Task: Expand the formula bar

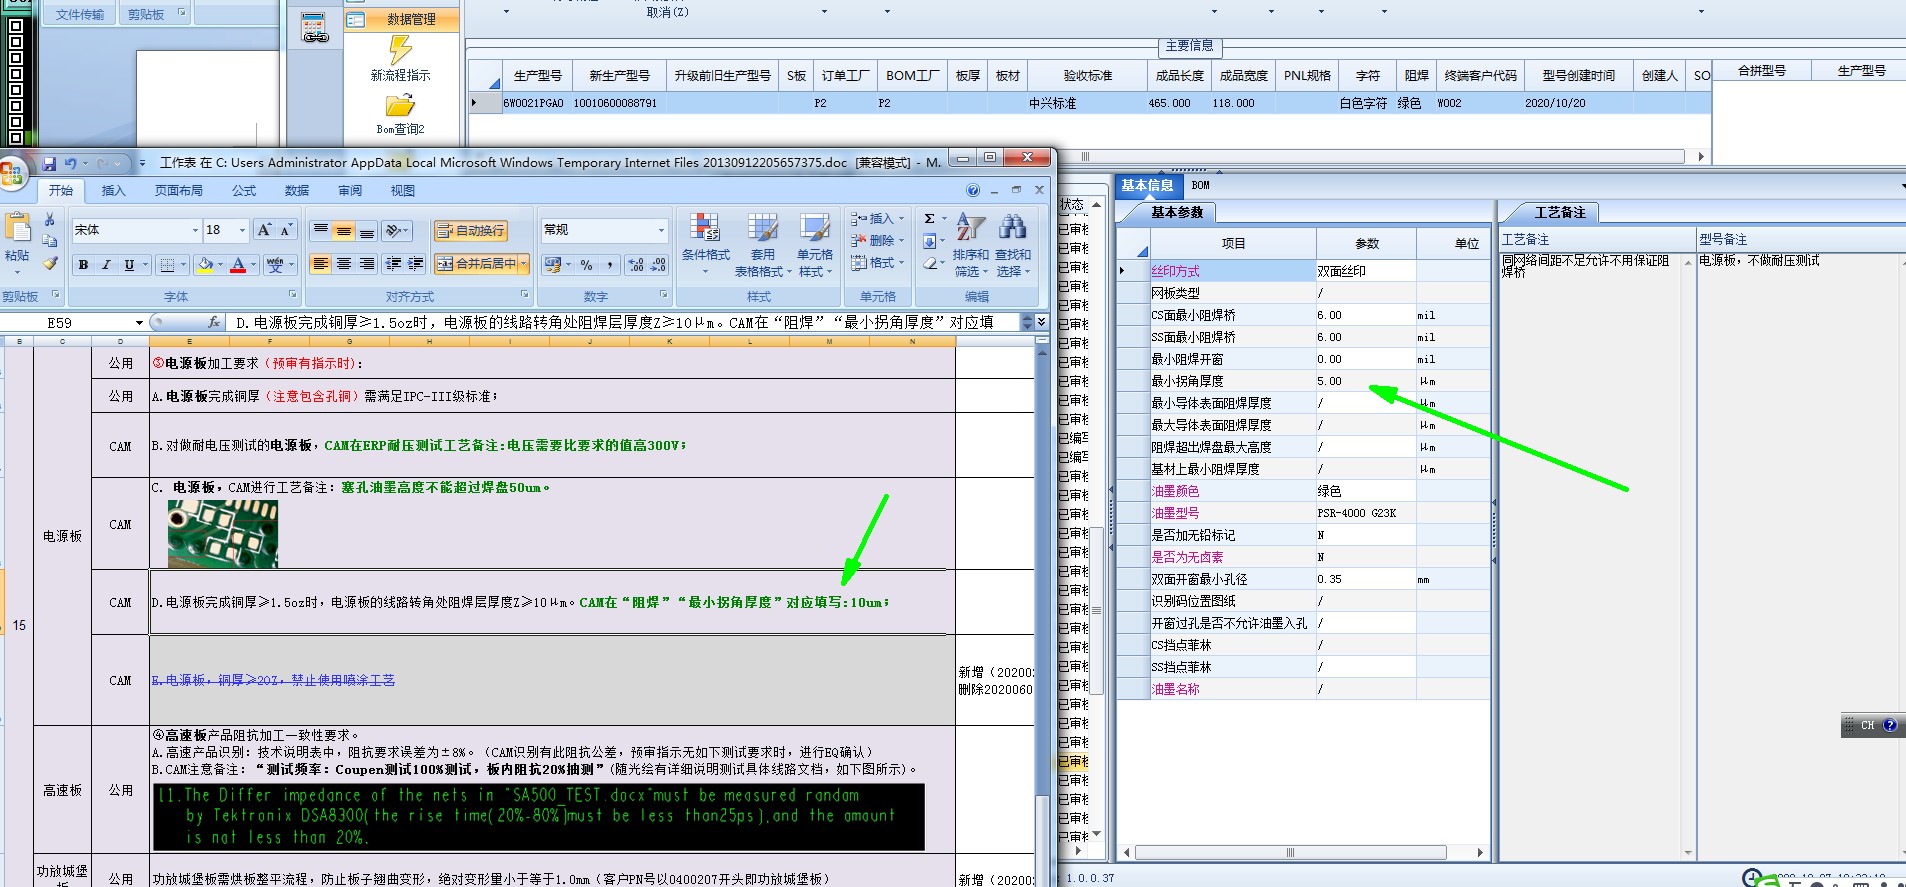Action: coord(1041,322)
